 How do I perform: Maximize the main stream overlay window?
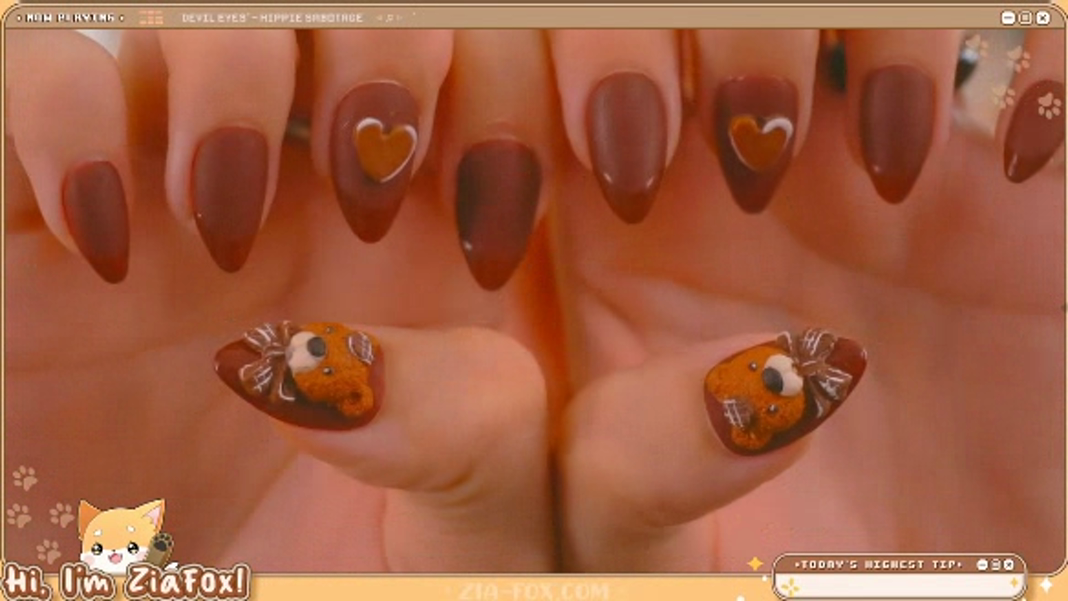[1025, 18]
